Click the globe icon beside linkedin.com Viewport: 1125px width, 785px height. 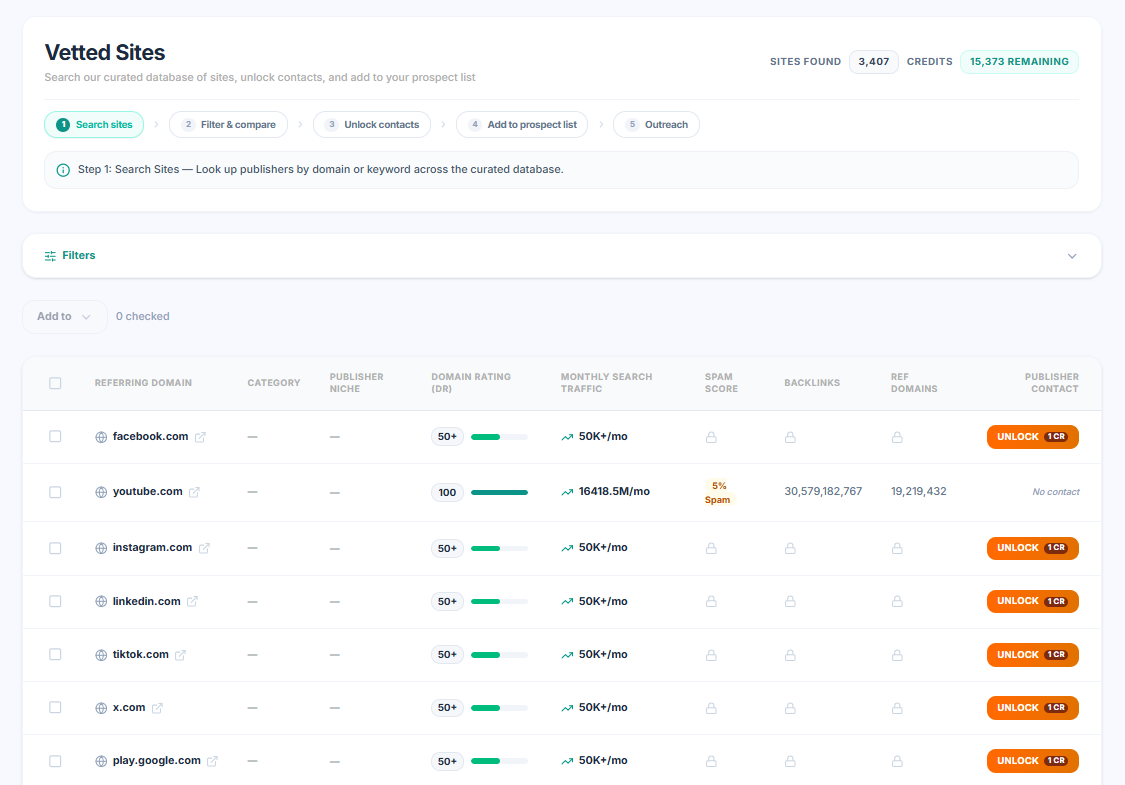tap(101, 601)
